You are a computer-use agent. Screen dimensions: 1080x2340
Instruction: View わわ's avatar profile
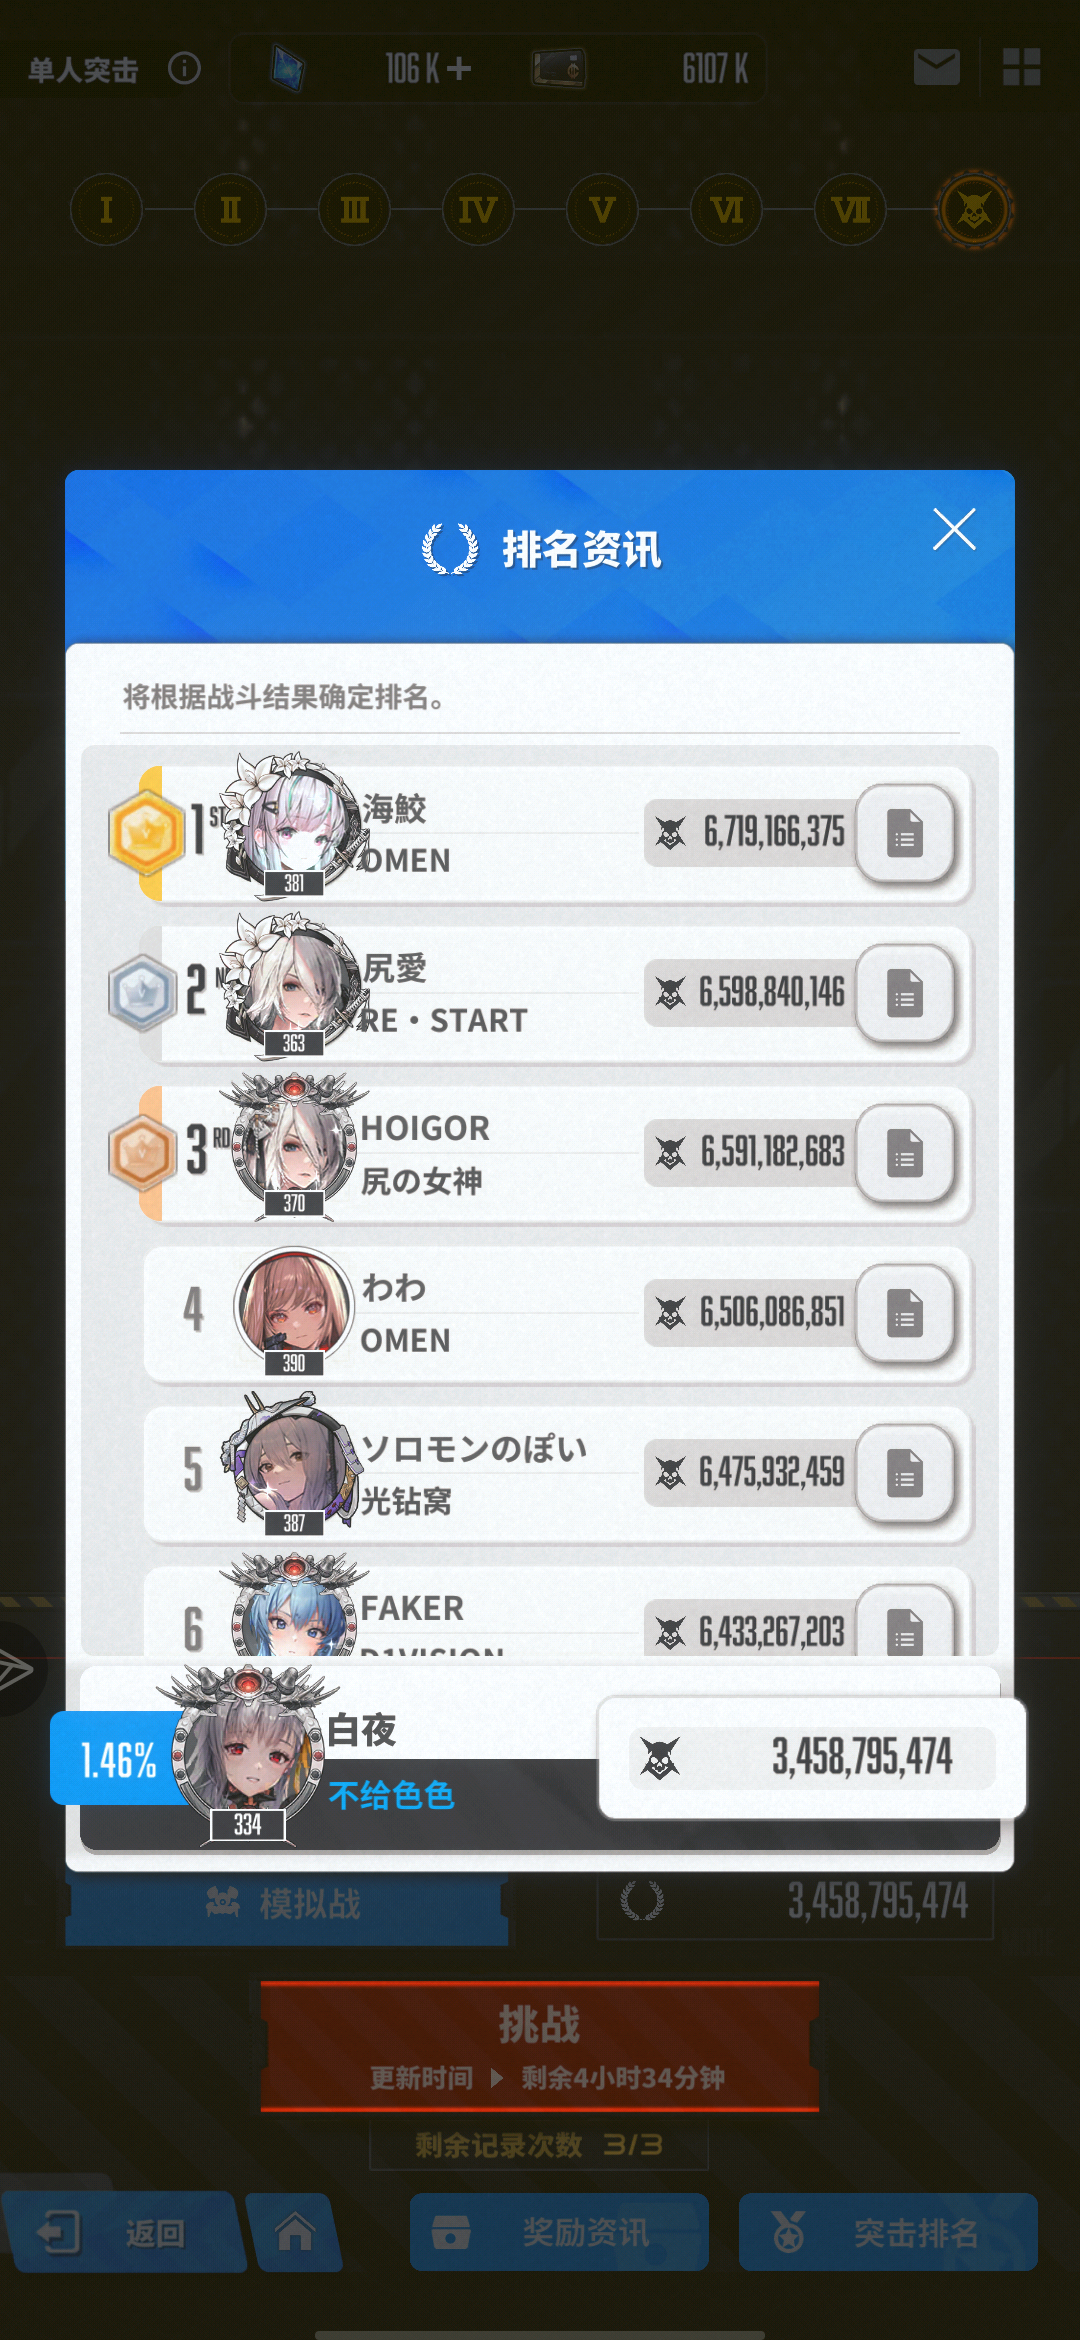(294, 1308)
